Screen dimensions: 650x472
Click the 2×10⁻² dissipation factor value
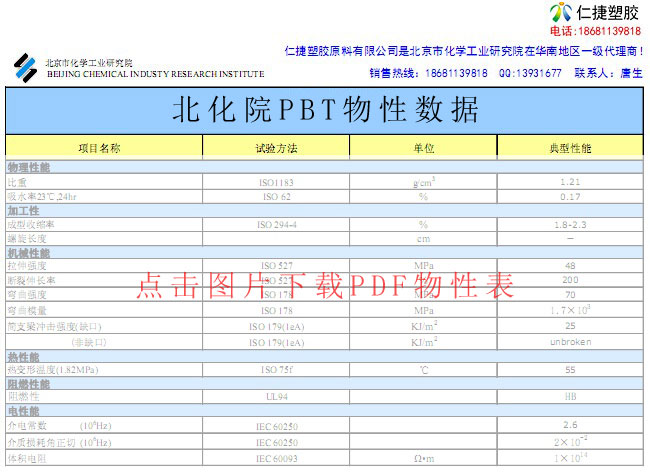click(x=570, y=441)
